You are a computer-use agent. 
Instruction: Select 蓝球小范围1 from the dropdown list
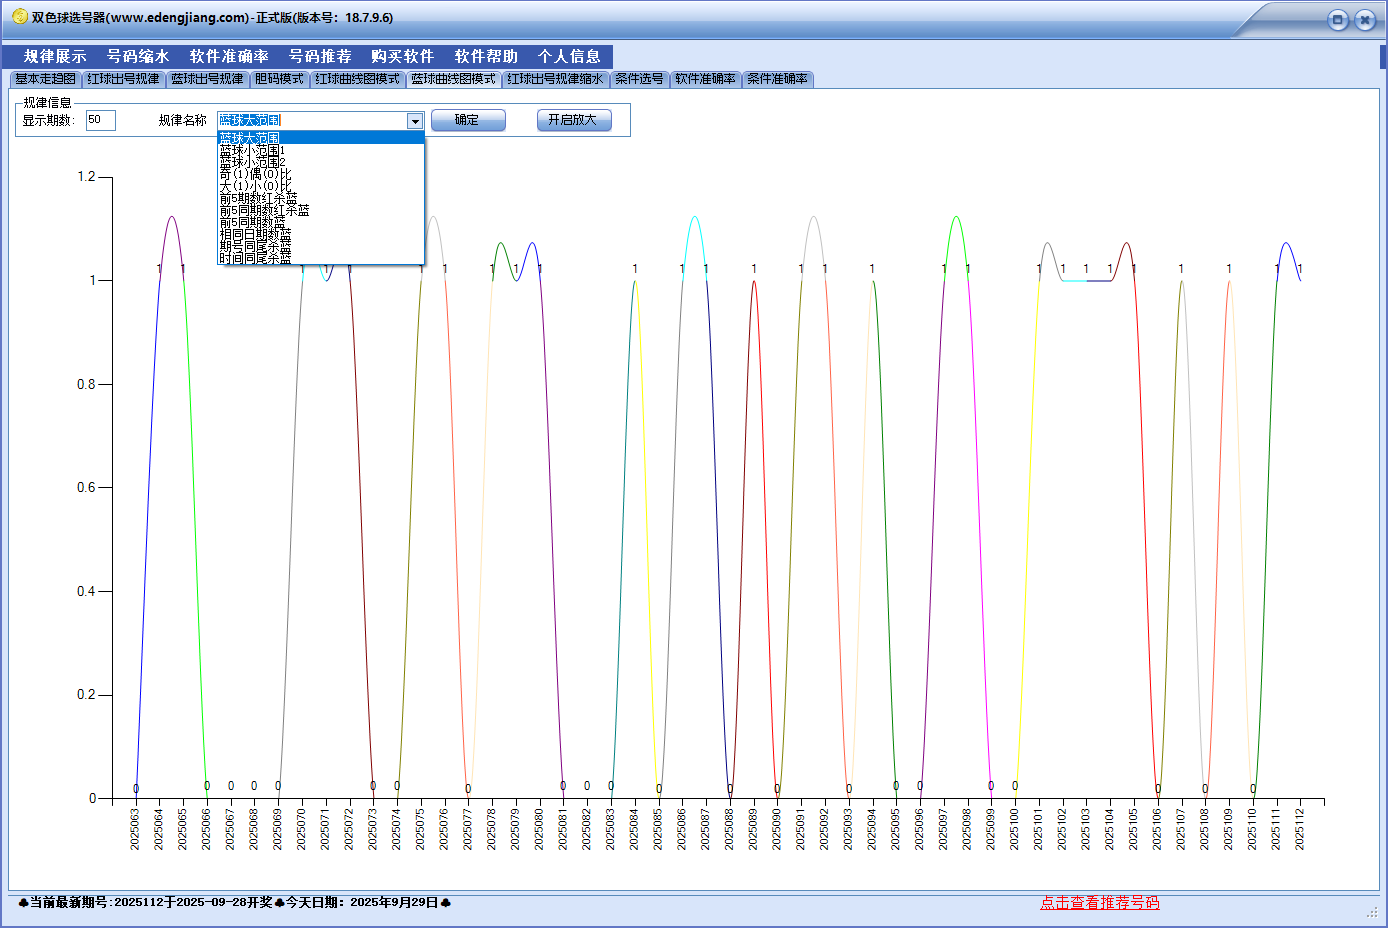click(252, 150)
